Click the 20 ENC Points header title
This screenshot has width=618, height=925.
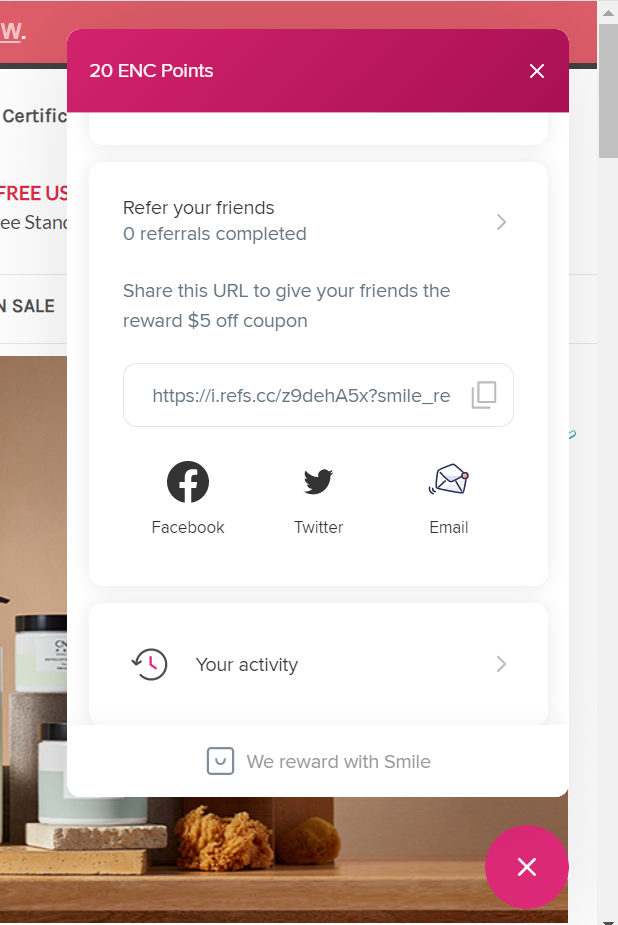pyautogui.click(x=151, y=71)
